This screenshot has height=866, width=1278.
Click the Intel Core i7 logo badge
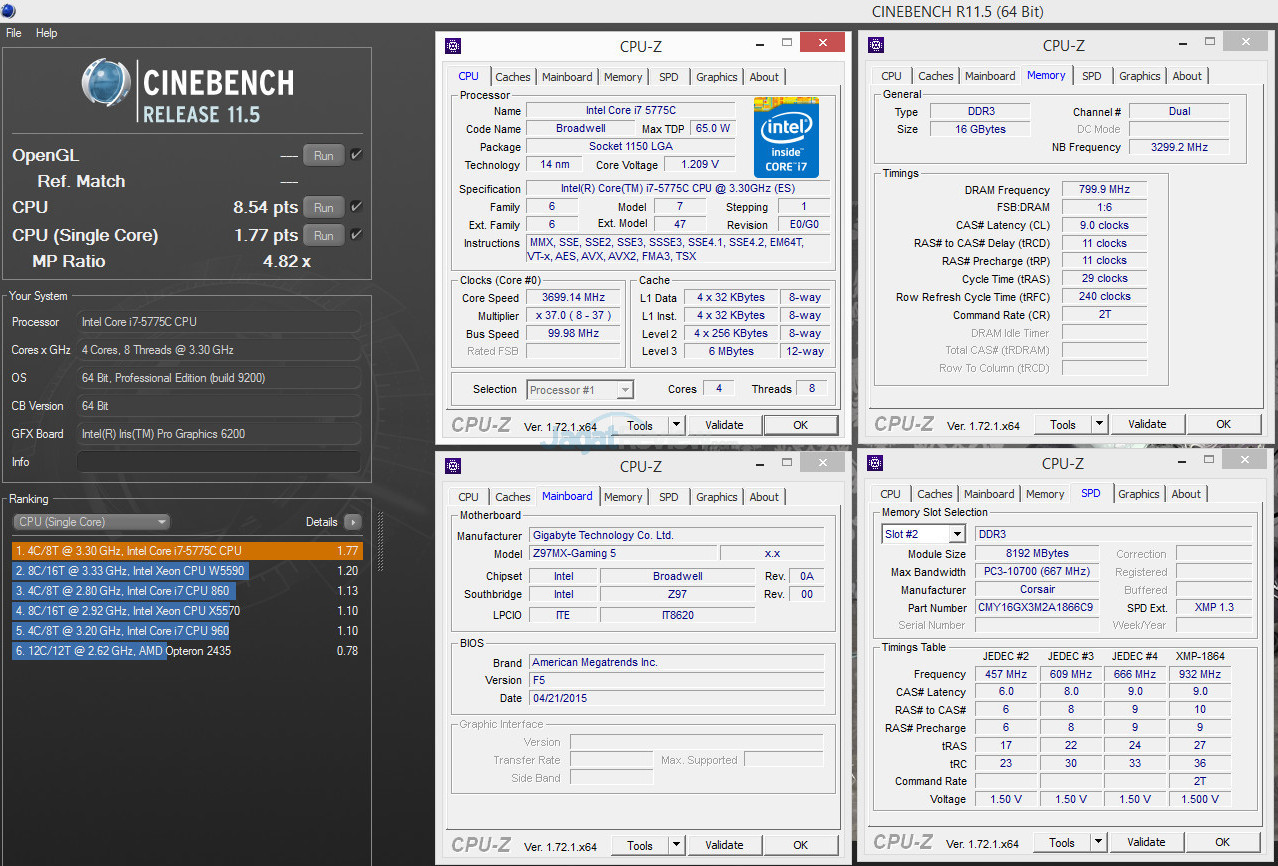786,137
